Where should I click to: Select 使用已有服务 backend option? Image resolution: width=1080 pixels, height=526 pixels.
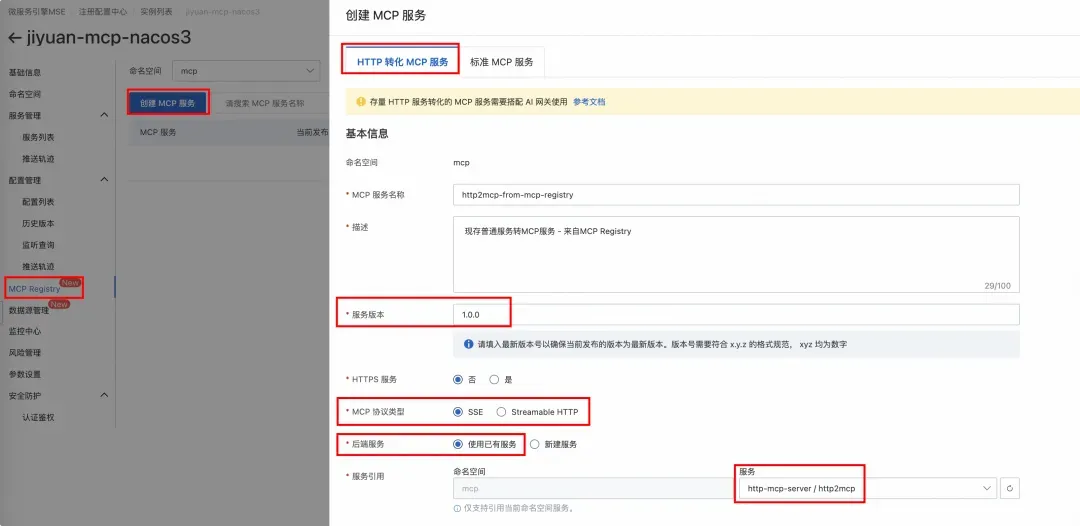(x=457, y=444)
